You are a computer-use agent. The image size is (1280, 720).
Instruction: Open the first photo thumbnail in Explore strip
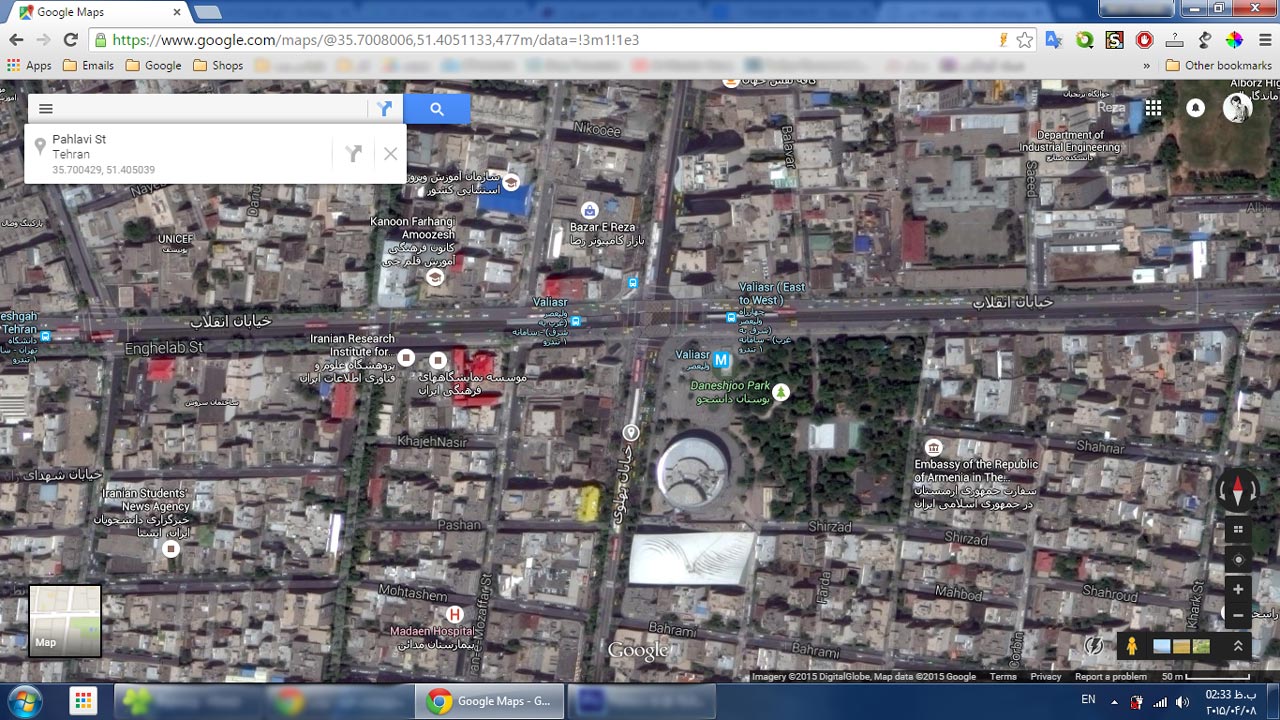coord(1161,646)
